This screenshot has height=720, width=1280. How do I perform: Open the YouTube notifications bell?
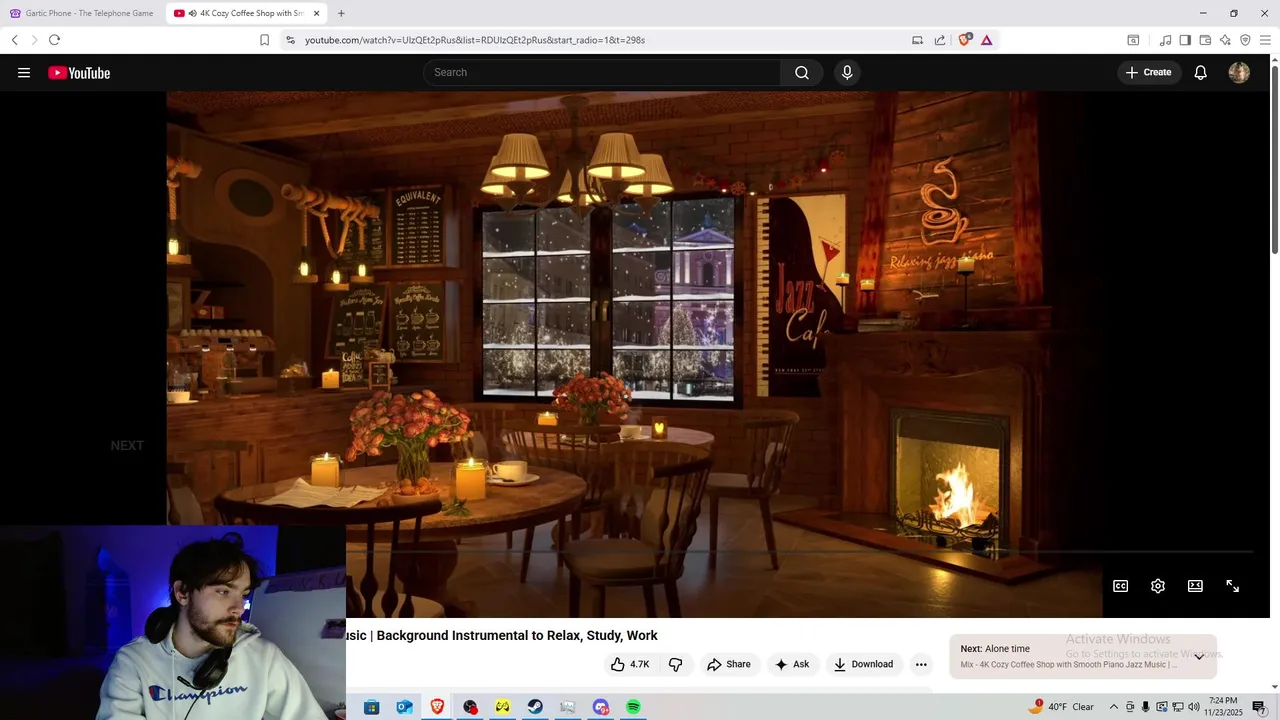pyautogui.click(x=1201, y=72)
